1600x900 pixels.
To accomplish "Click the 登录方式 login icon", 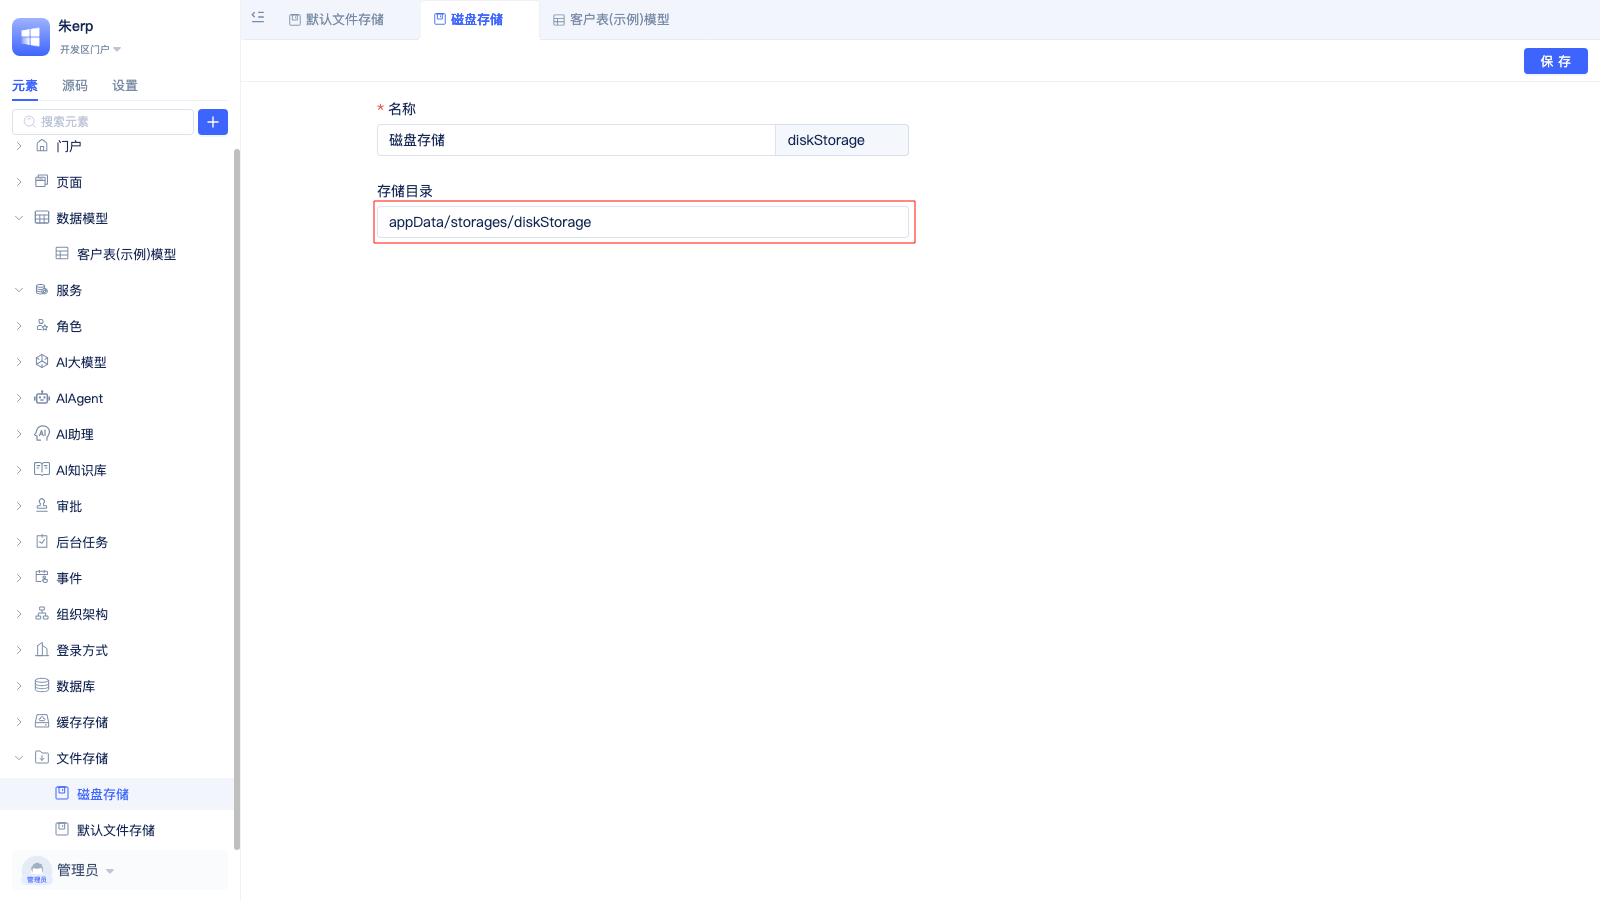I will tap(42, 650).
